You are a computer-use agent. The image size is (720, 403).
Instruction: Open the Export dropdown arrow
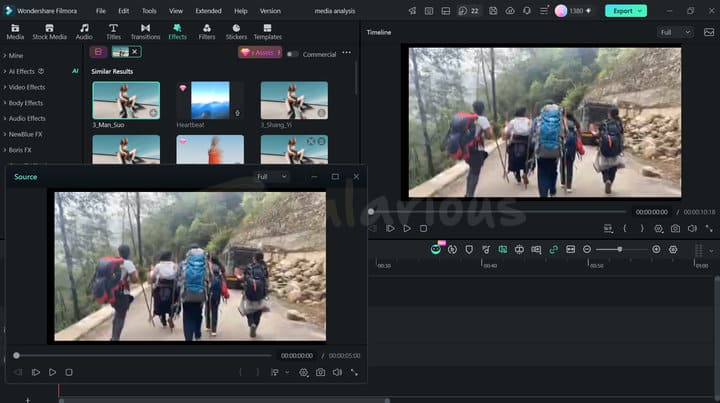pyautogui.click(x=640, y=11)
